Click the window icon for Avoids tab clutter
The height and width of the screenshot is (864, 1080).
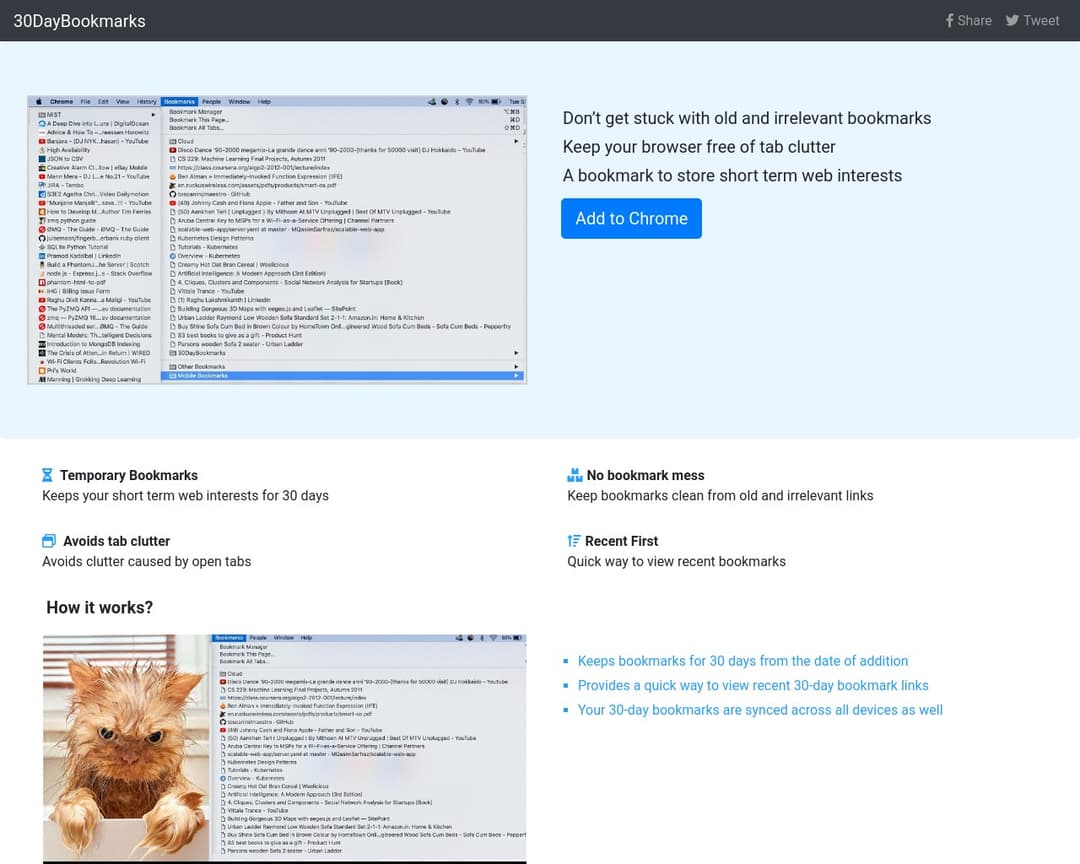click(49, 542)
